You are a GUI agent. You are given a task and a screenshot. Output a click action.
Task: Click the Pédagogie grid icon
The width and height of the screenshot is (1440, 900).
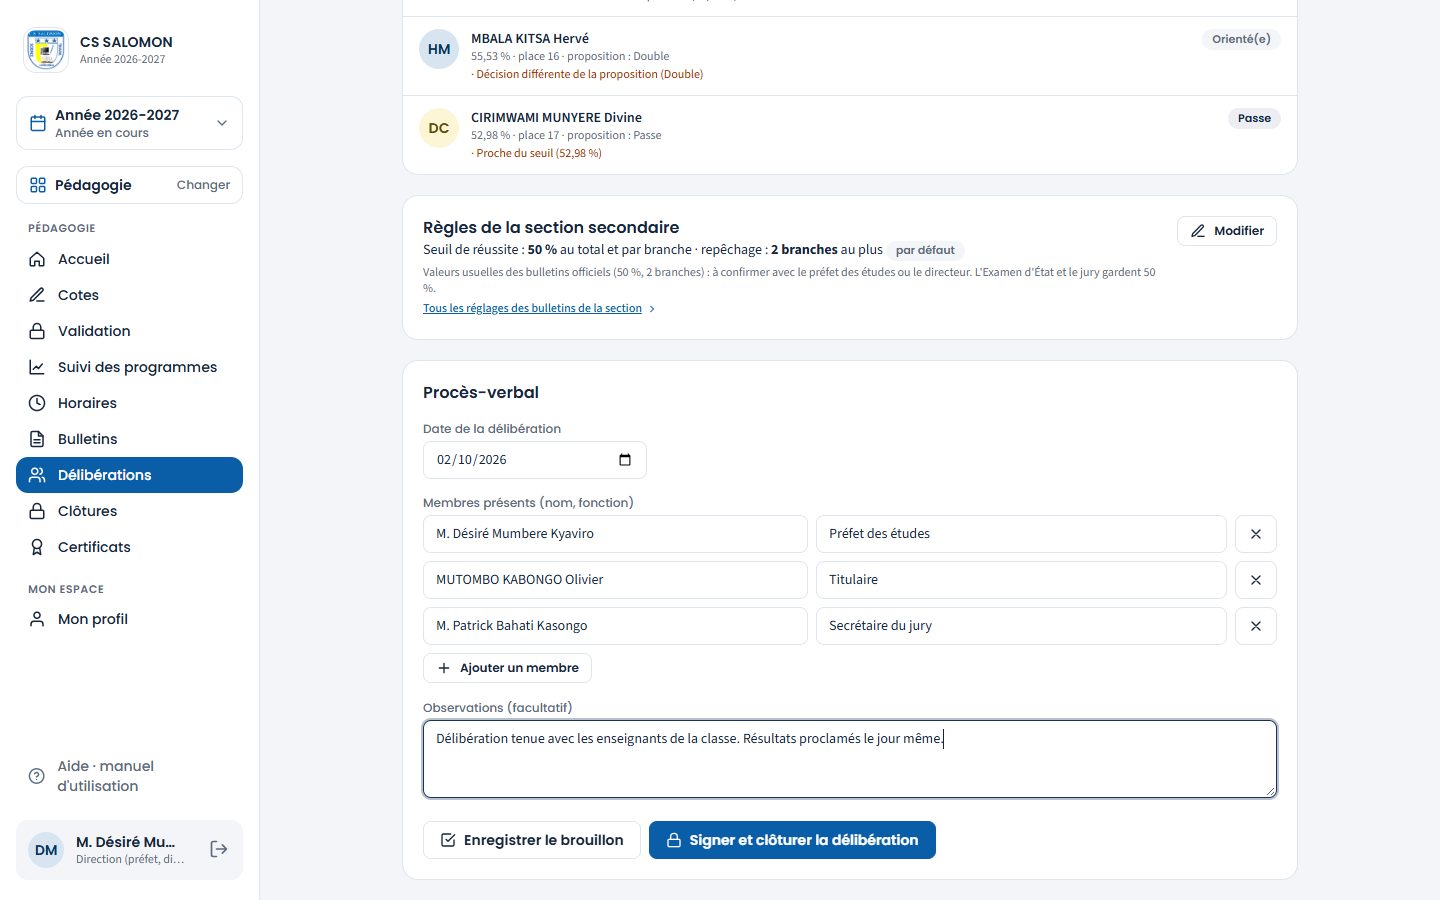[38, 185]
